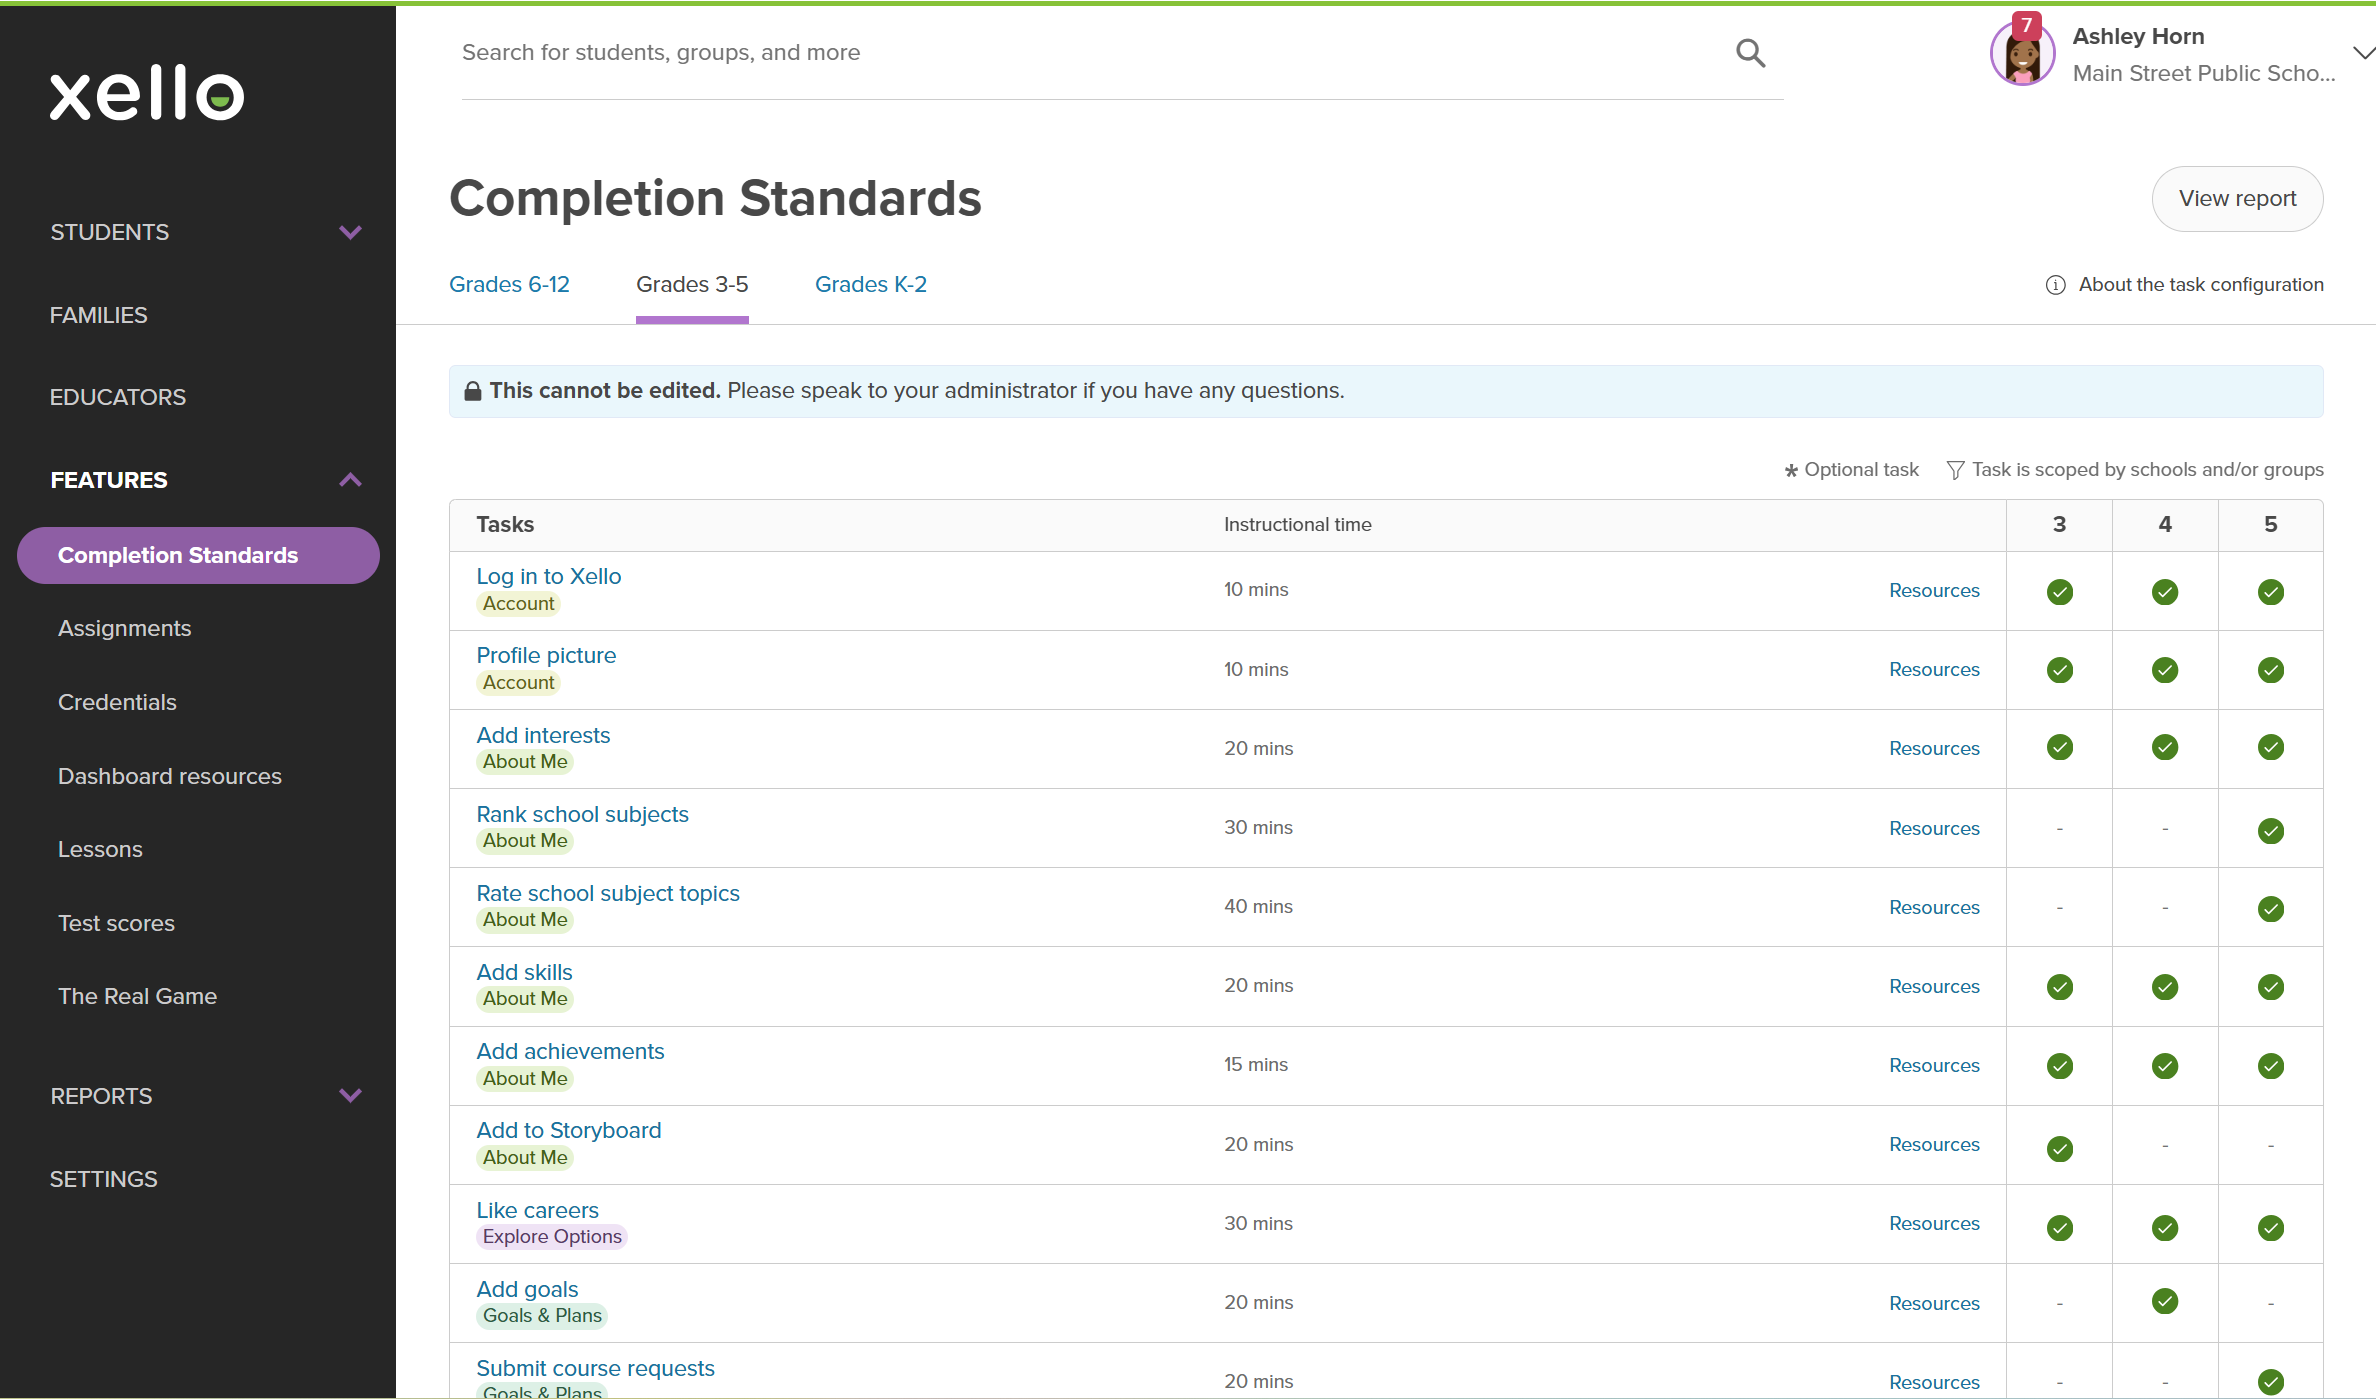Image resolution: width=2376 pixels, height=1399 pixels.
Task: Click the green checkmark for Like careers grade 5
Action: [x=2270, y=1227]
